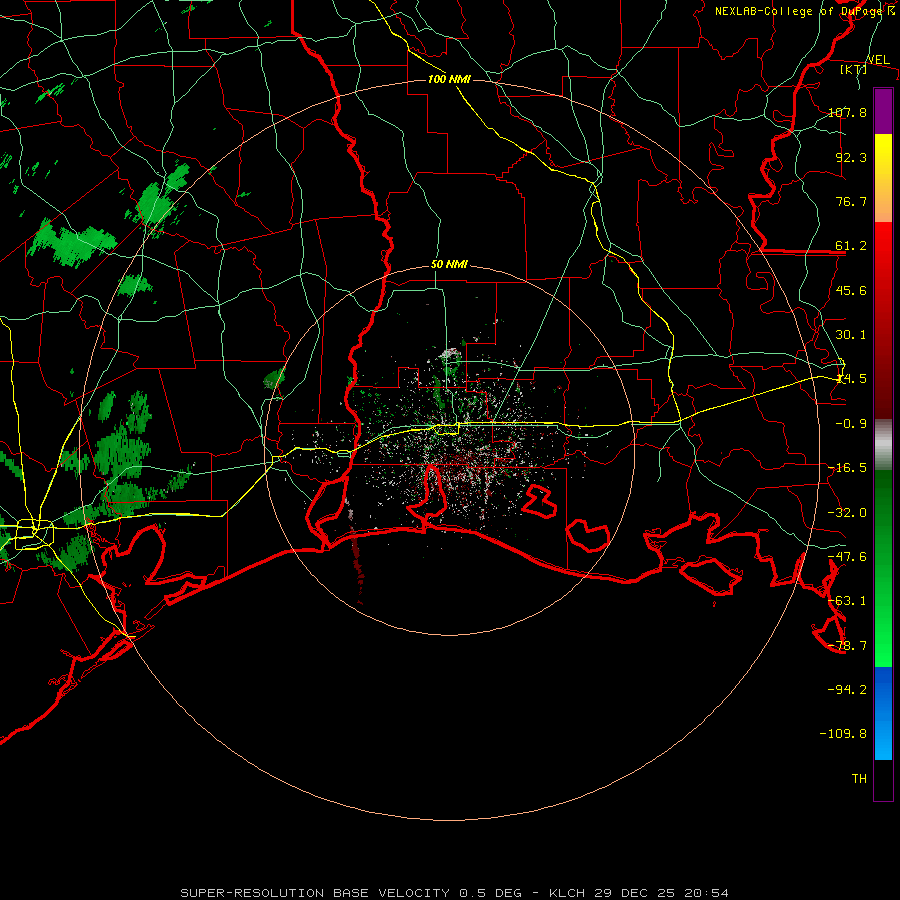Viewport: 900px width, 900px height.
Task: Select the -109.8 value on velocity scale
Action: click(x=843, y=734)
